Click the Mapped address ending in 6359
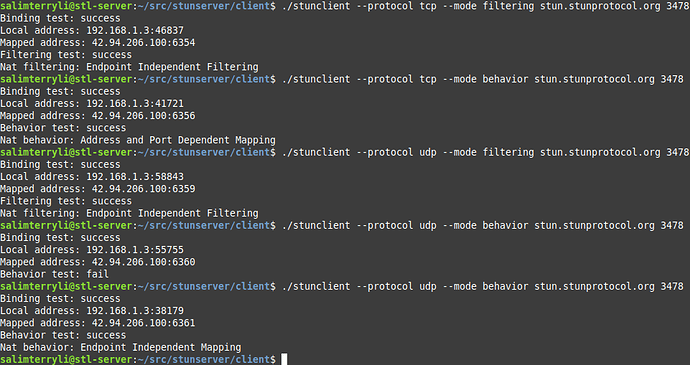This screenshot has height=365, width=690. [x=98, y=189]
